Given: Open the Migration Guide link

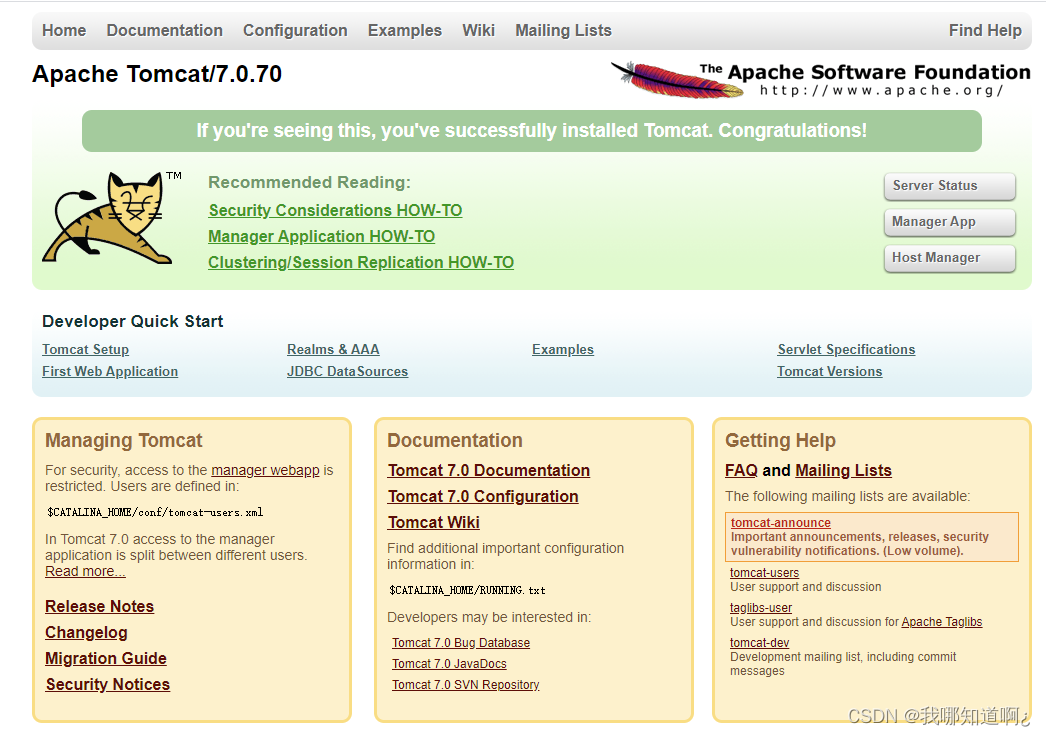Looking at the screenshot, I should [105, 659].
